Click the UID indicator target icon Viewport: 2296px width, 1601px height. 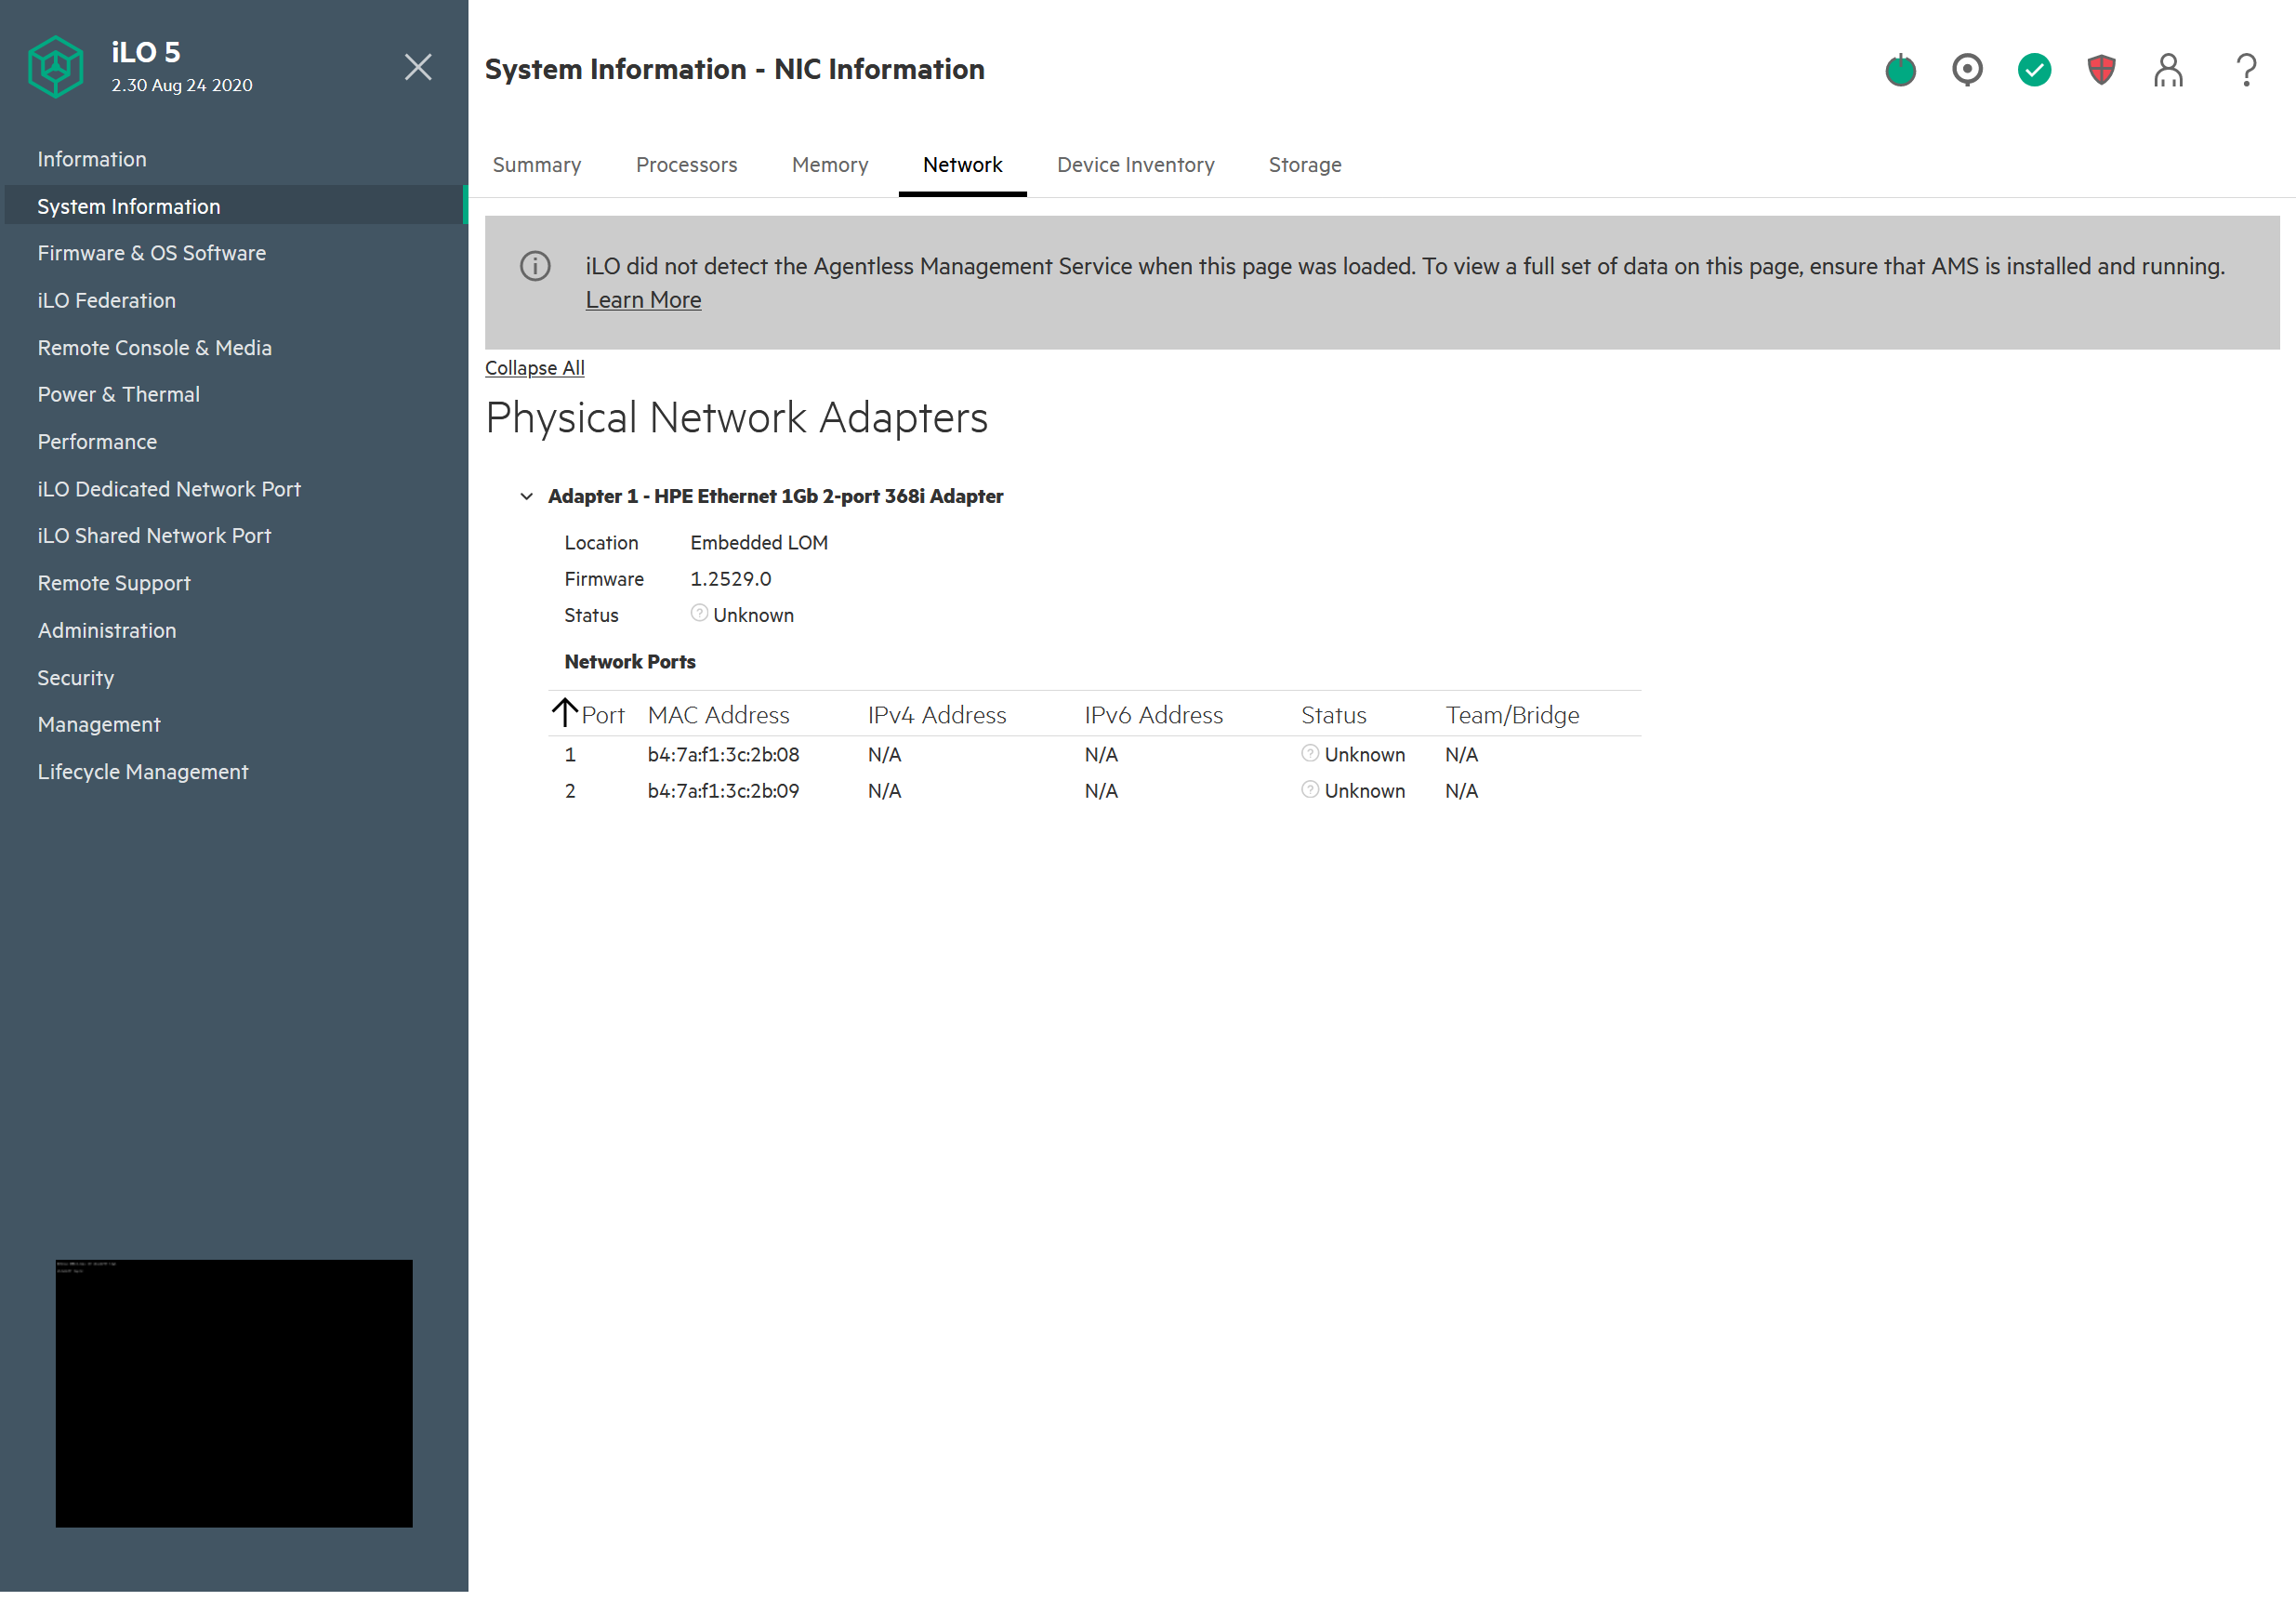1967,70
